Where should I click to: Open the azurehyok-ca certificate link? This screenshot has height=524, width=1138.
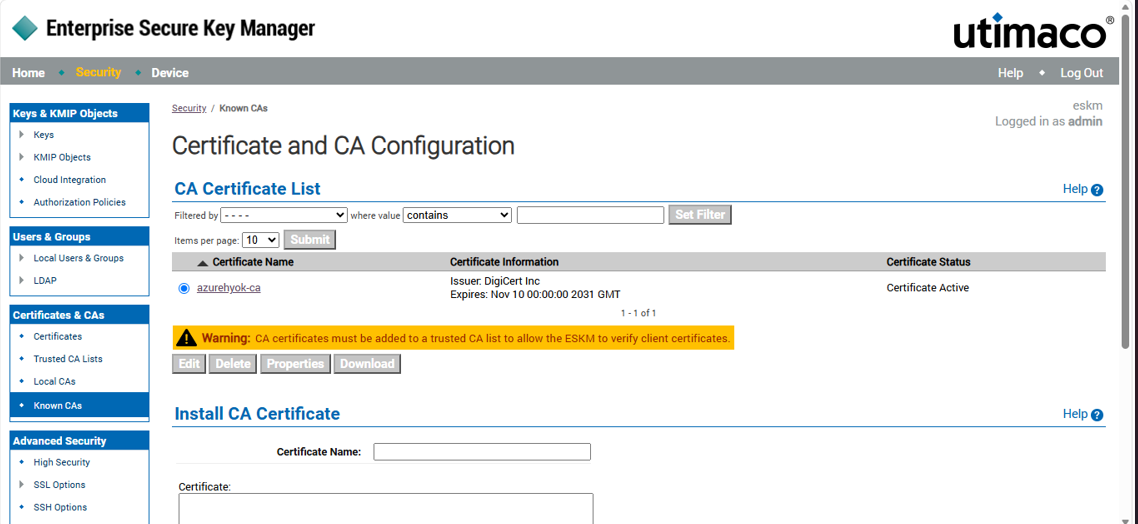(229, 288)
